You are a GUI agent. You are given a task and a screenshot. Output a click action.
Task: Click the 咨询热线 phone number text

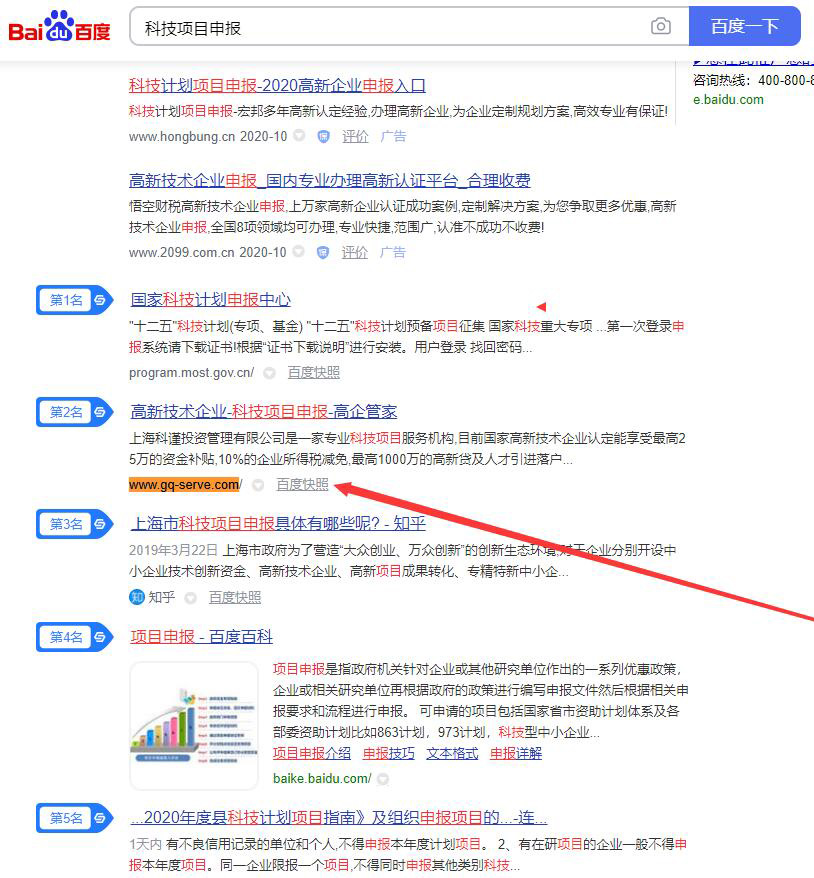754,80
